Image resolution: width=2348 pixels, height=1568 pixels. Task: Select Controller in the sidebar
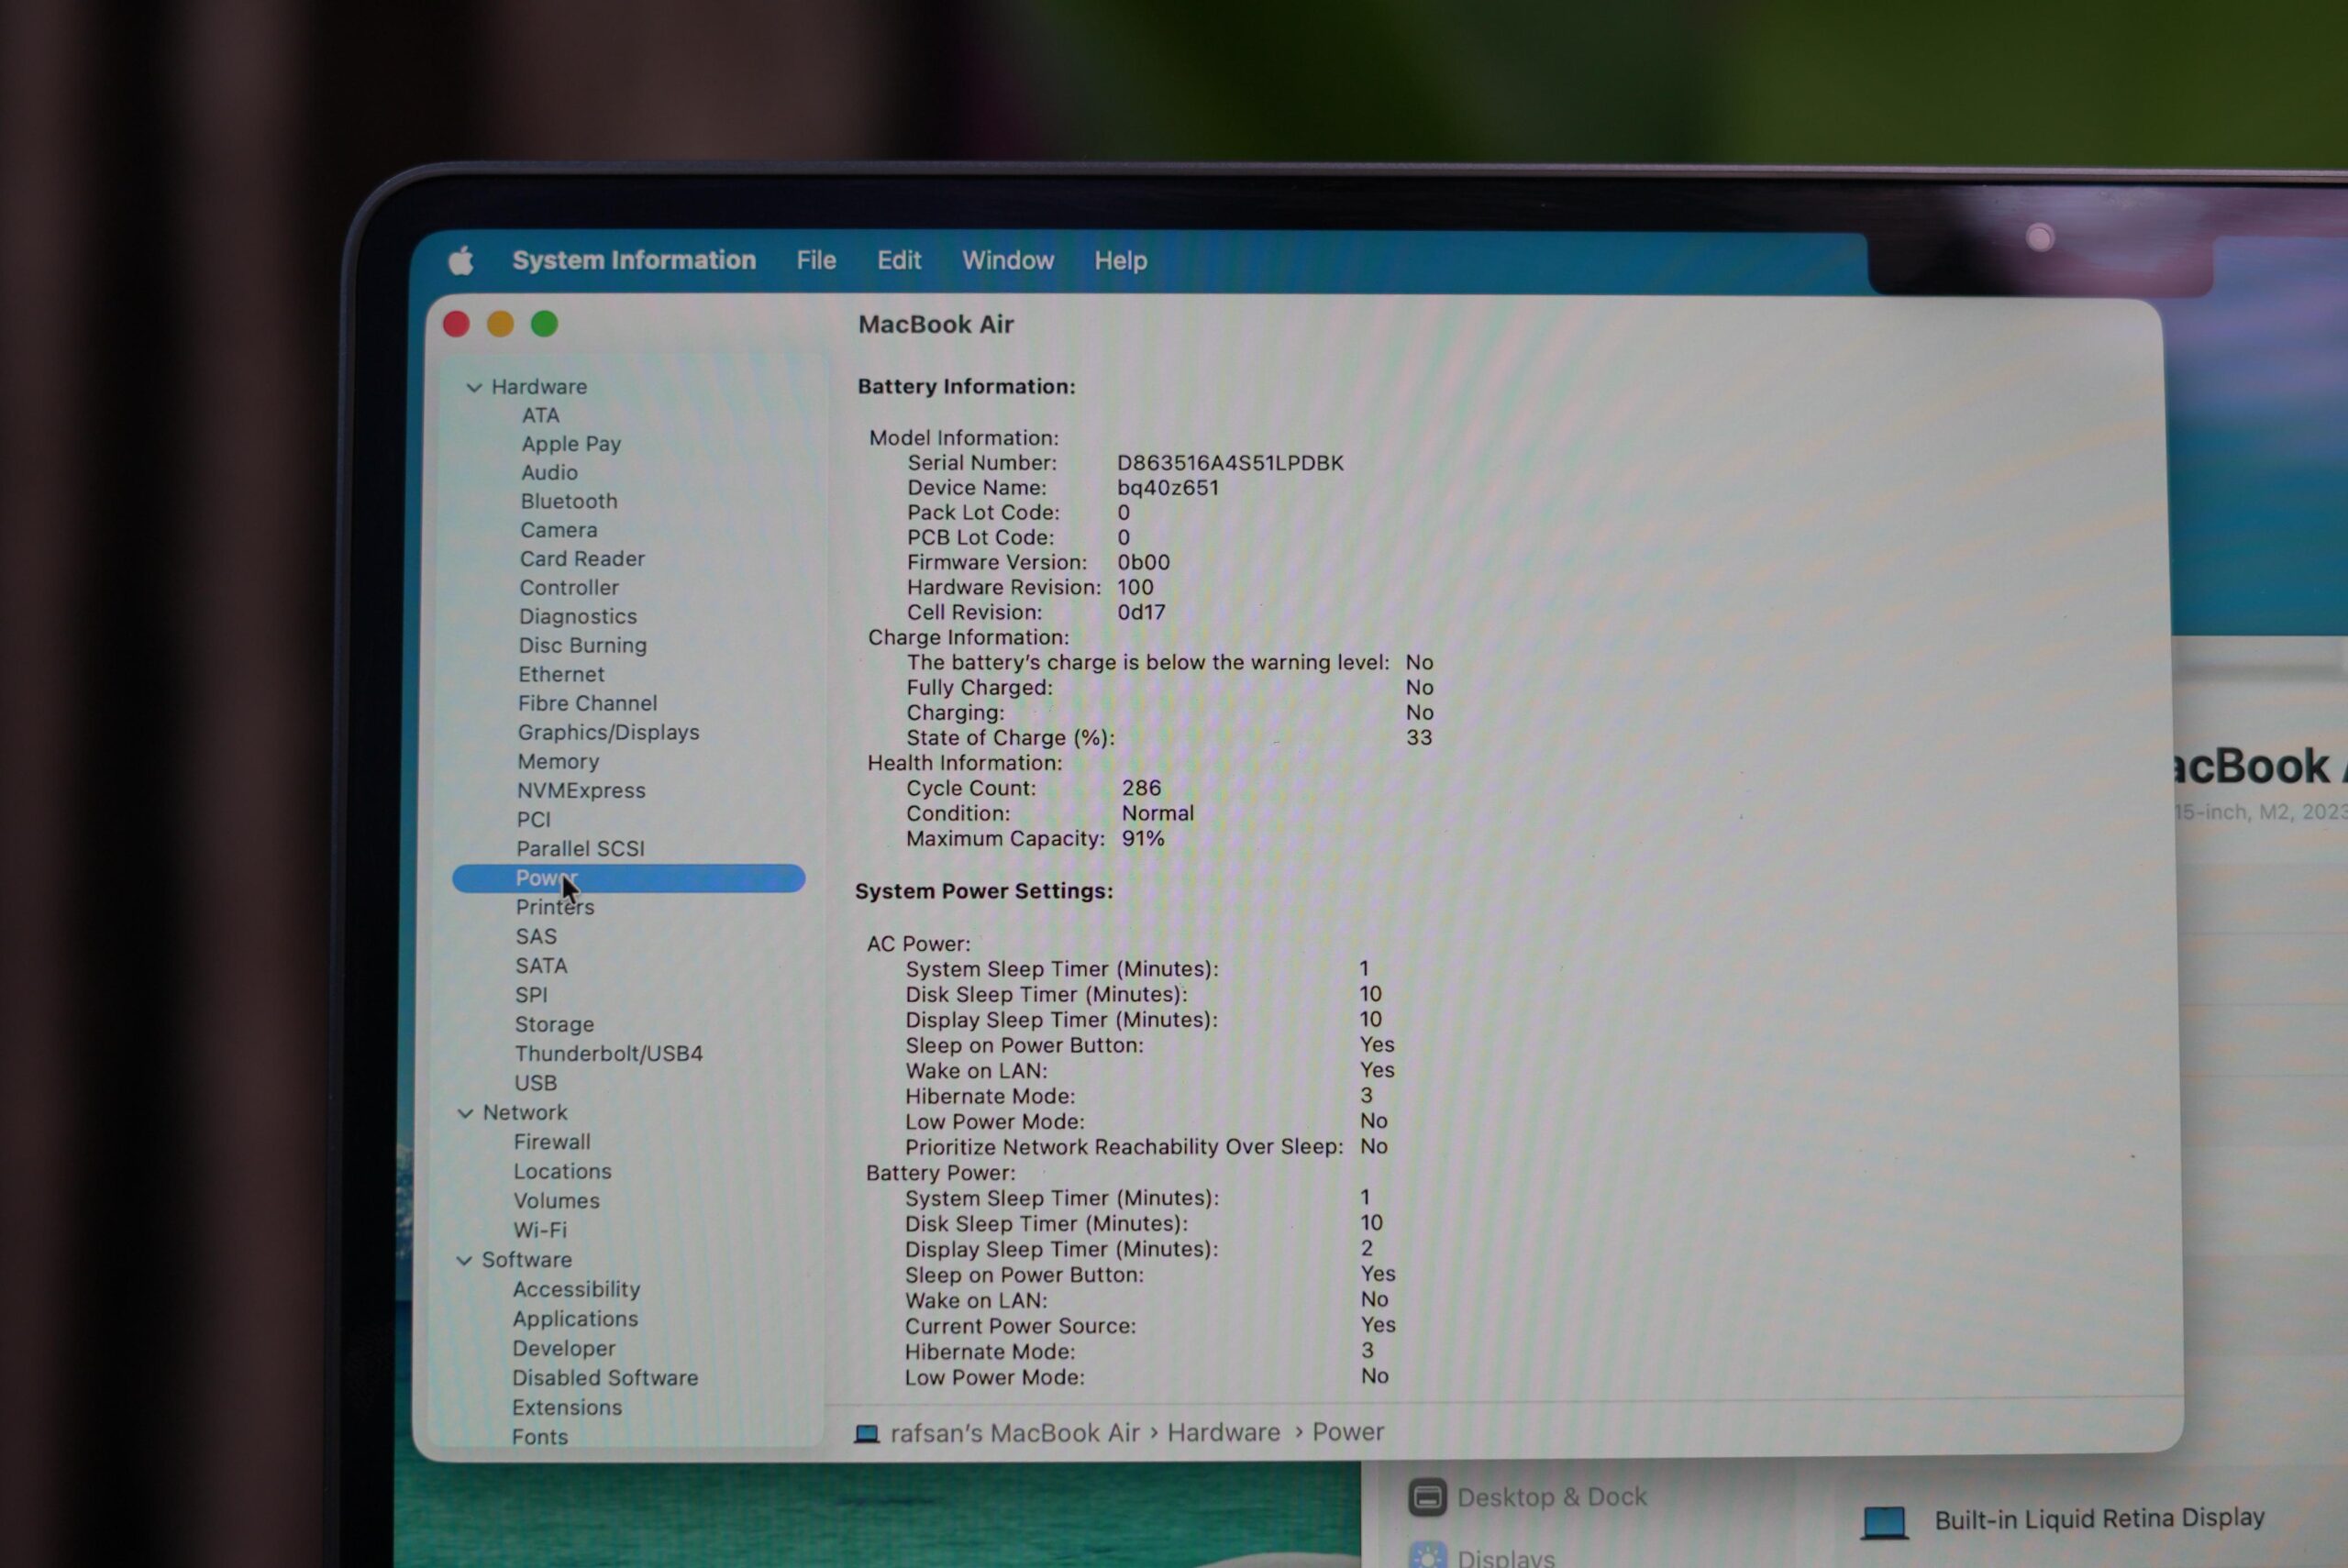click(x=569, y=588)
